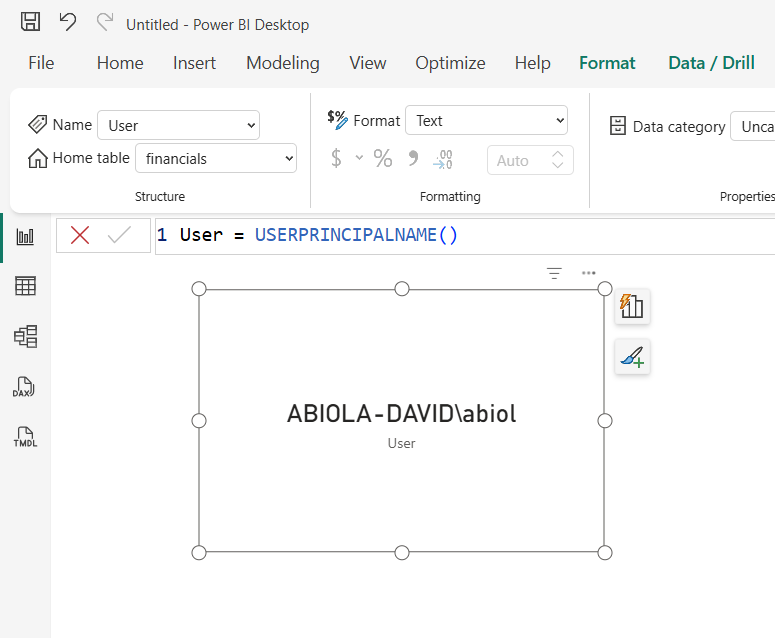Expand the Home table dropdown financials
Viewport: 775px width, 638px height.
click(216, 158)
